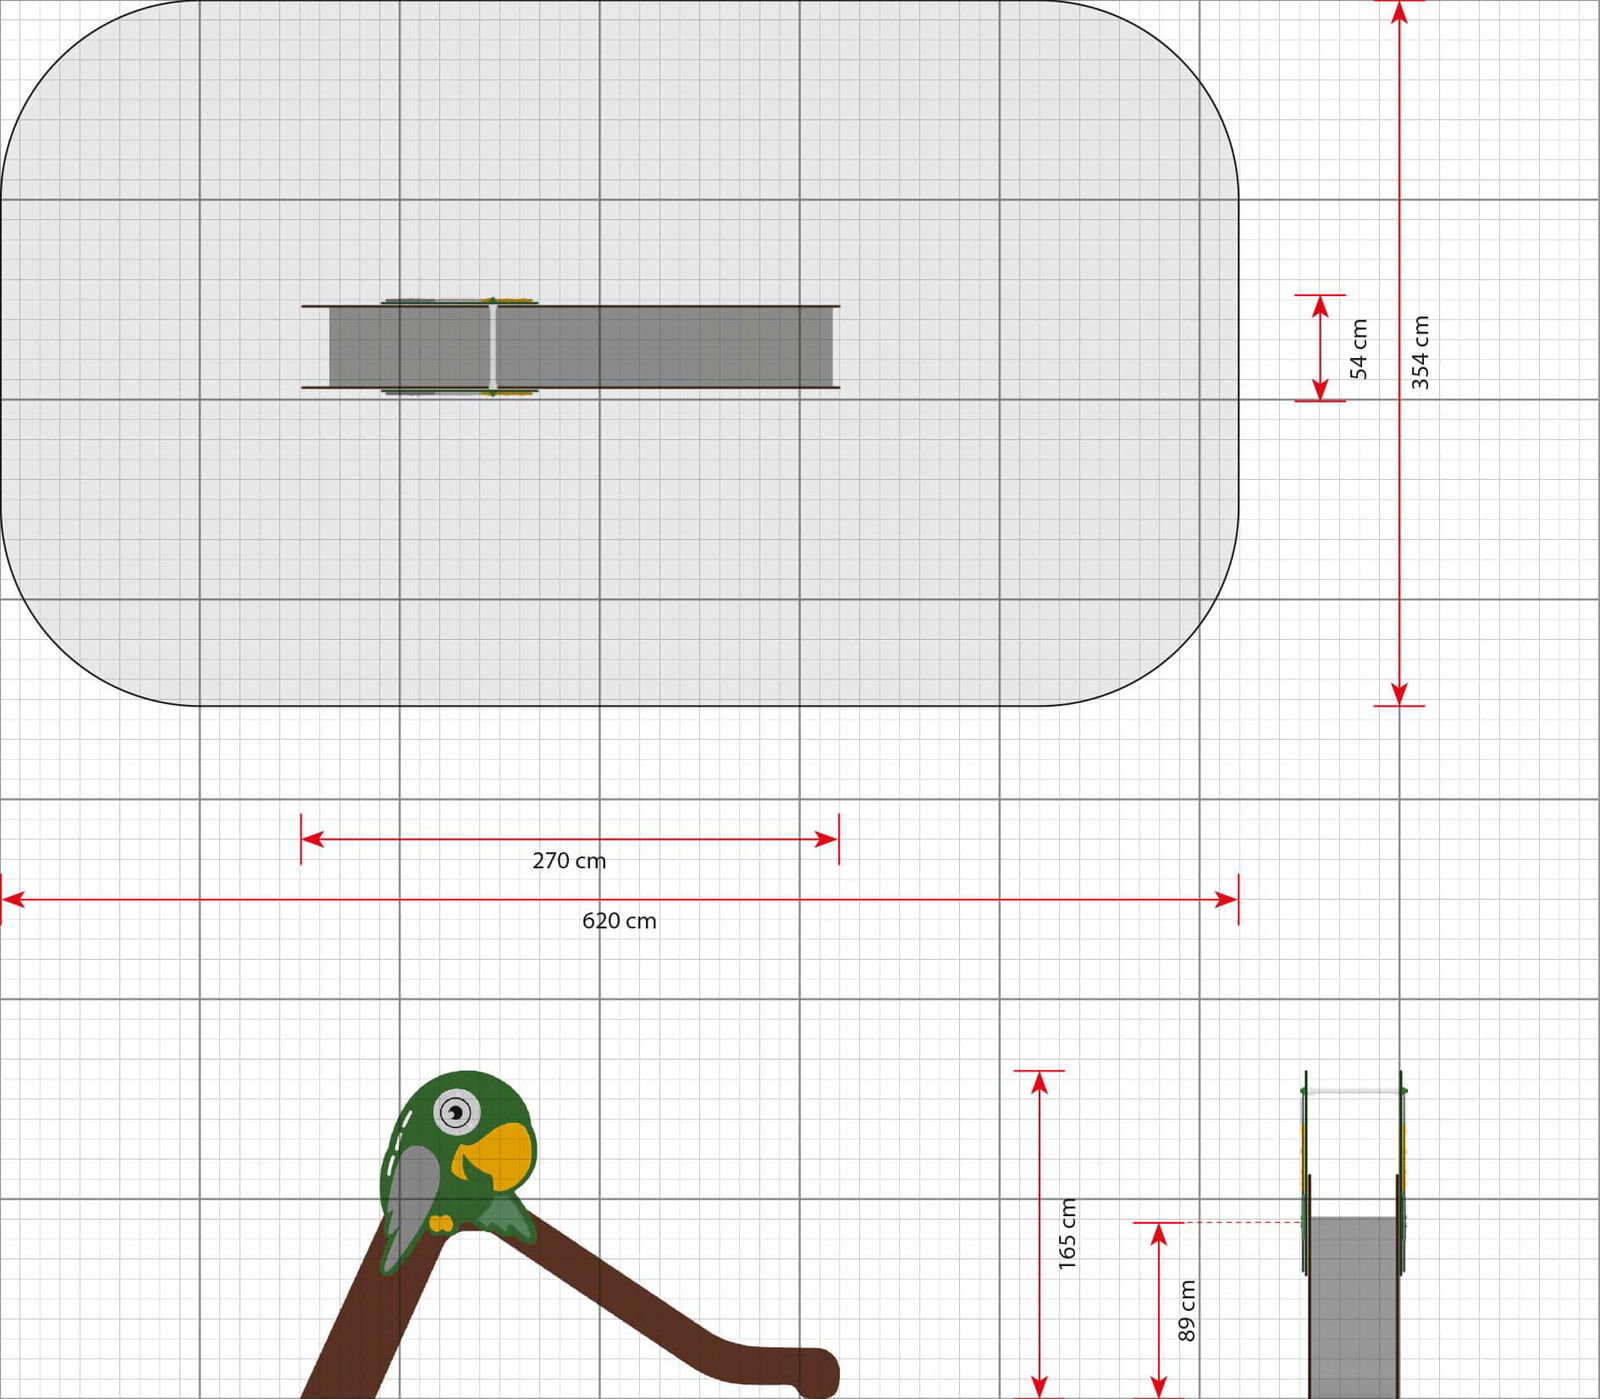Click the red dashed line at 89 cm height
Screen dimensions: 1600x1399
tap(1240, 1222)
